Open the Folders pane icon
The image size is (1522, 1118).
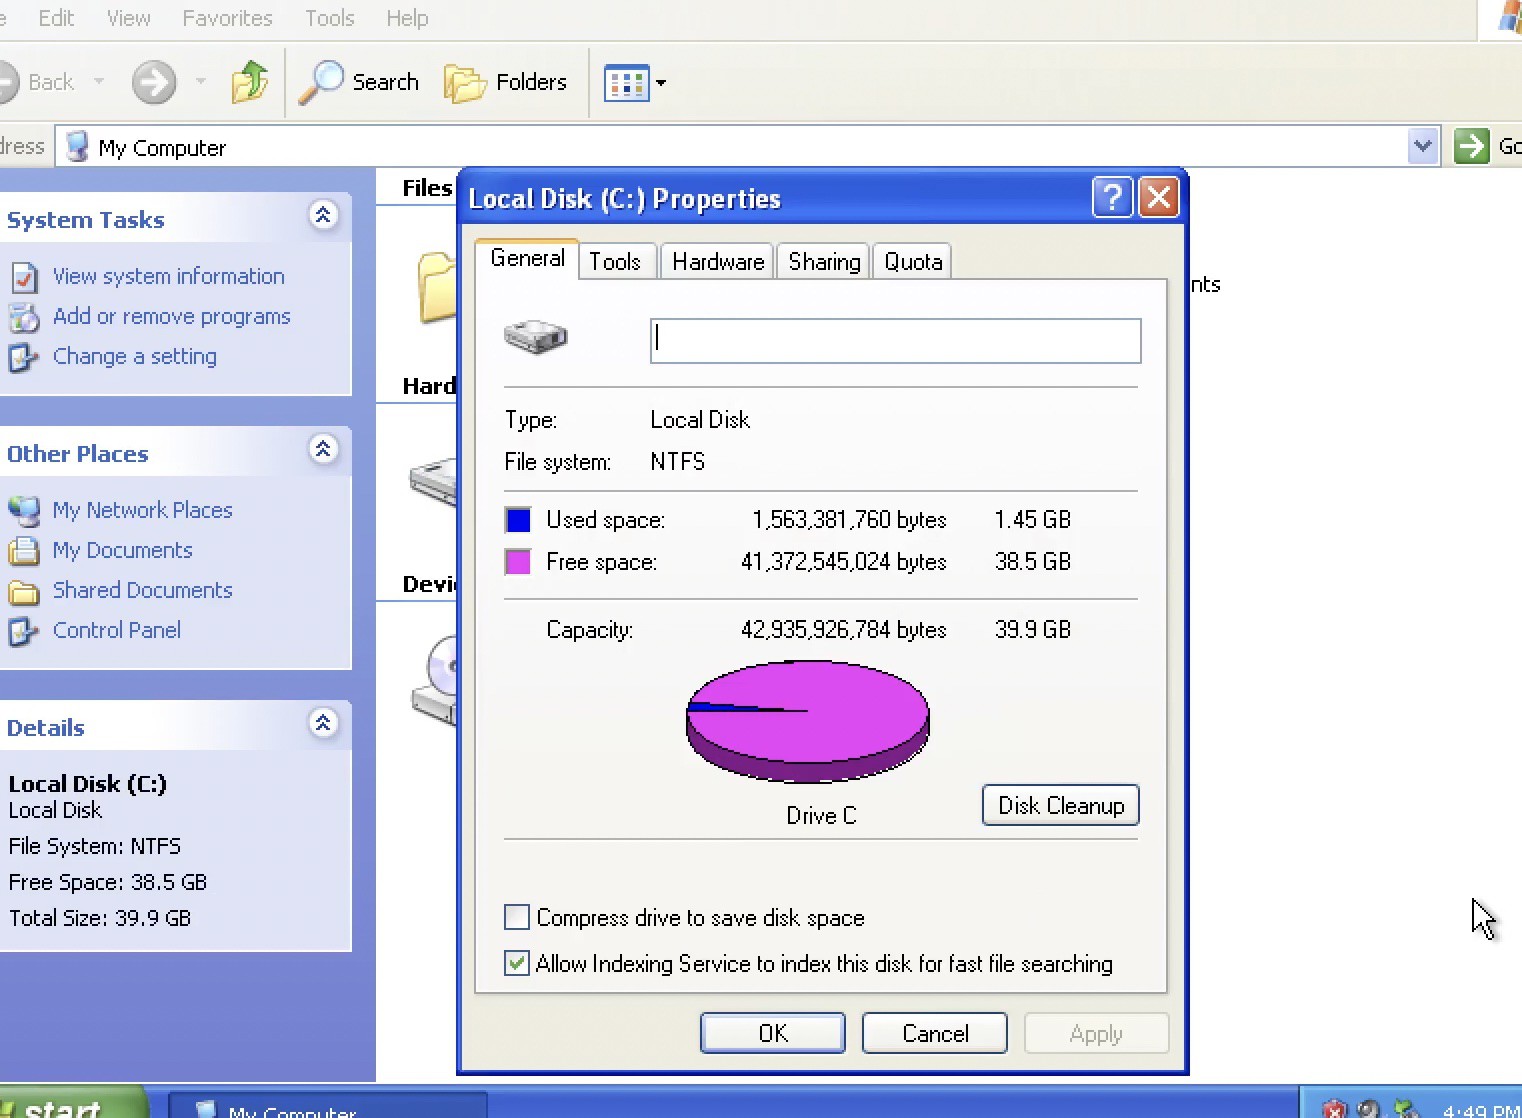[464, 83]
